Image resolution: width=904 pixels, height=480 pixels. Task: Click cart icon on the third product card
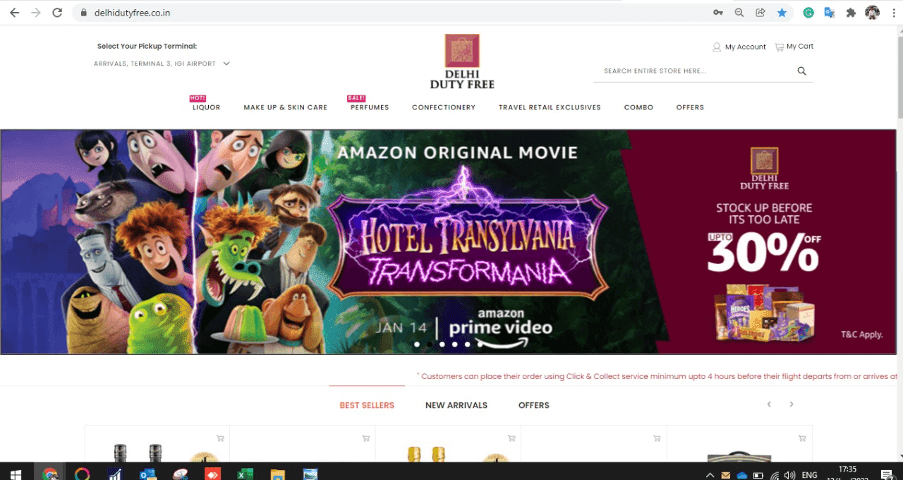pyautogui.click(x=511, y=438)
